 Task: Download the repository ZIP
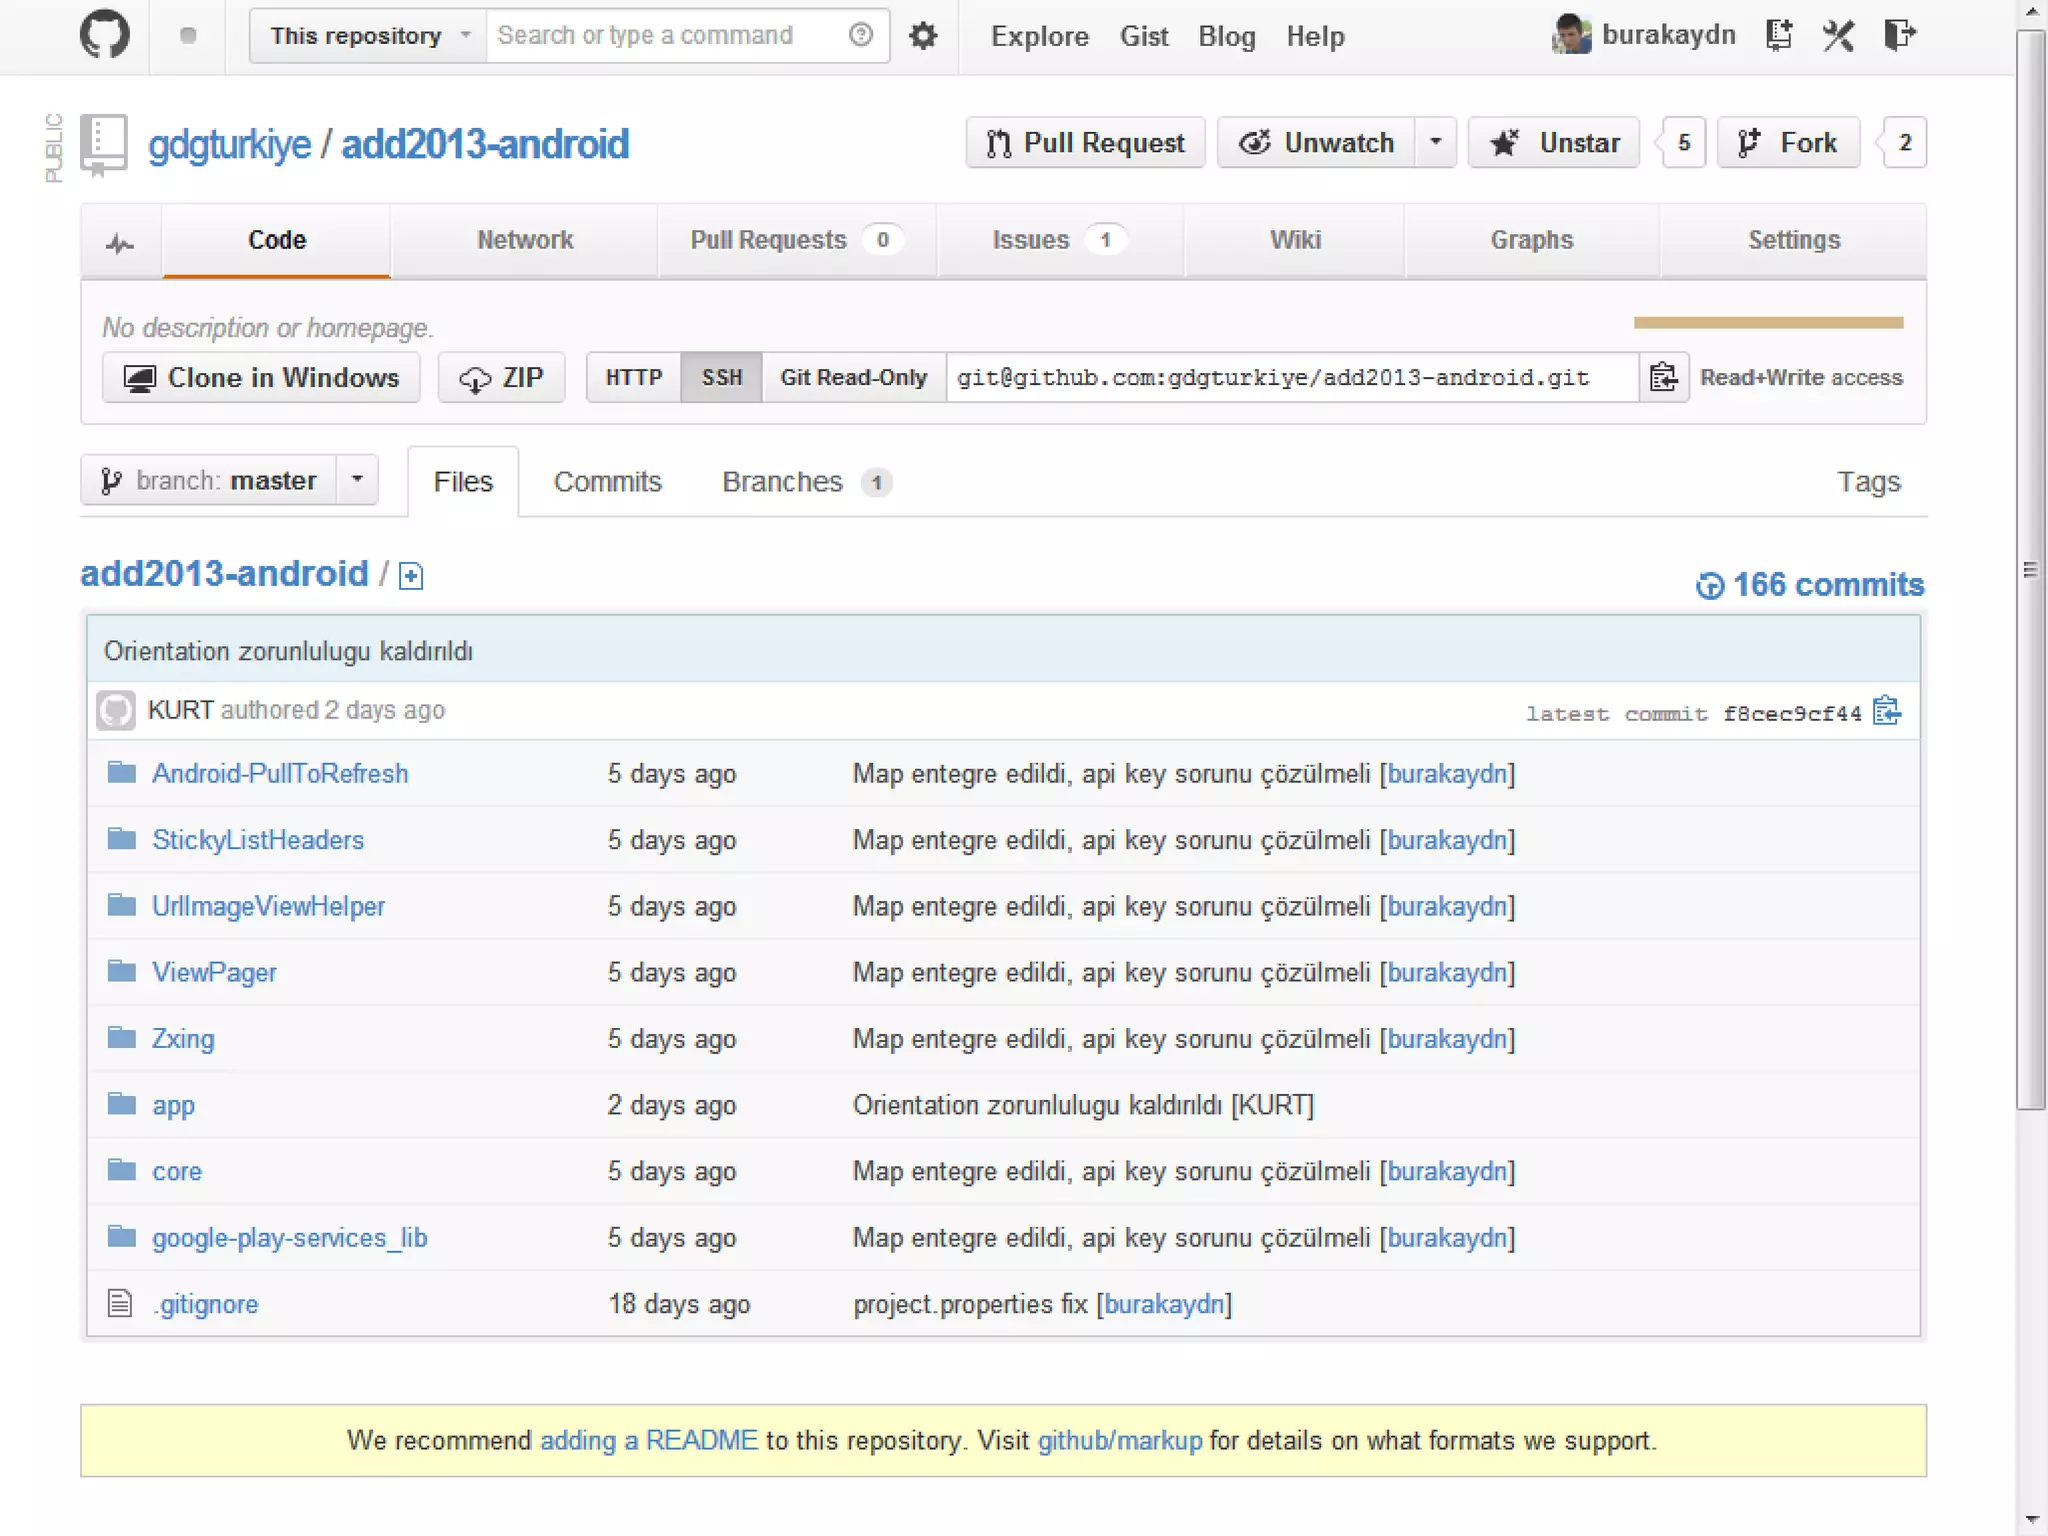coord(501,377)
